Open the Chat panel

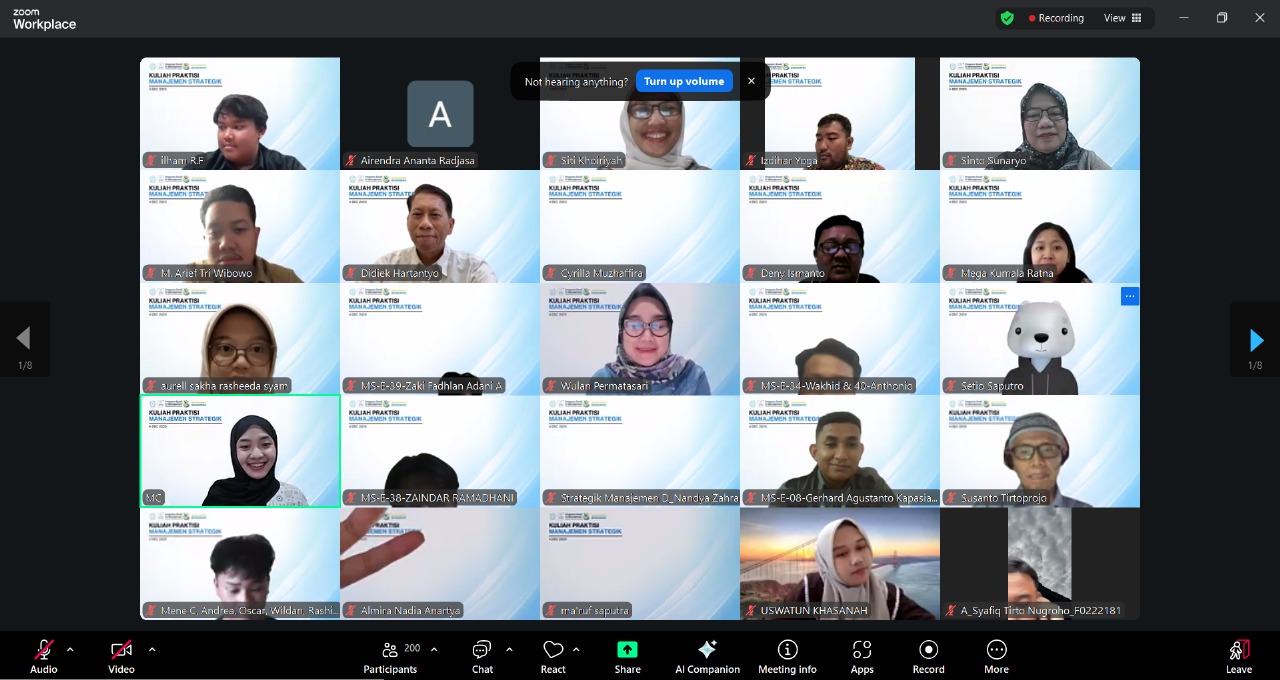point(482,656)
